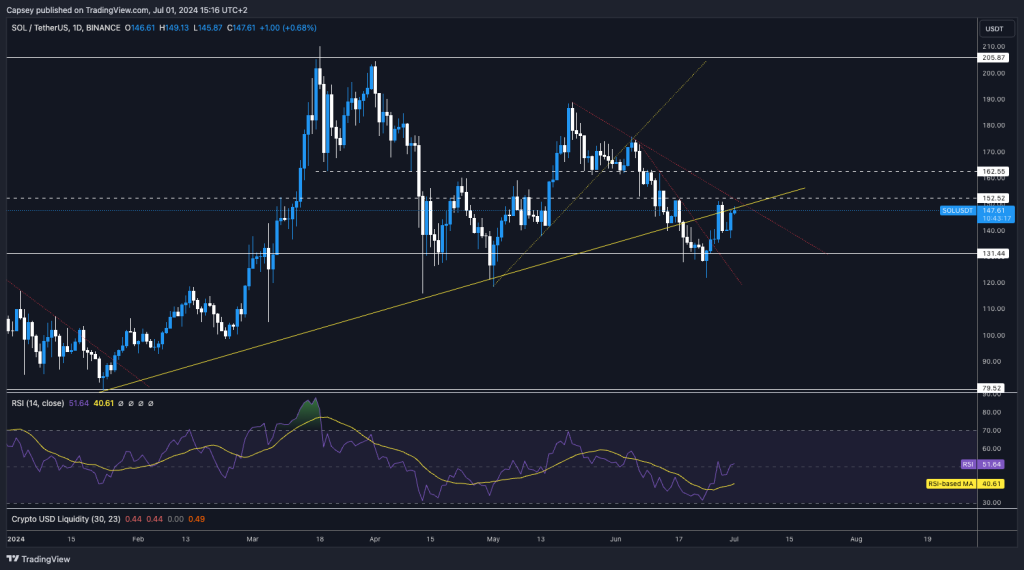Image resolution: width=1024 pixels, height=570 pixels.
Task: Expand the RSI (14, close) indicator legend
Action: (x=35, y=403)
